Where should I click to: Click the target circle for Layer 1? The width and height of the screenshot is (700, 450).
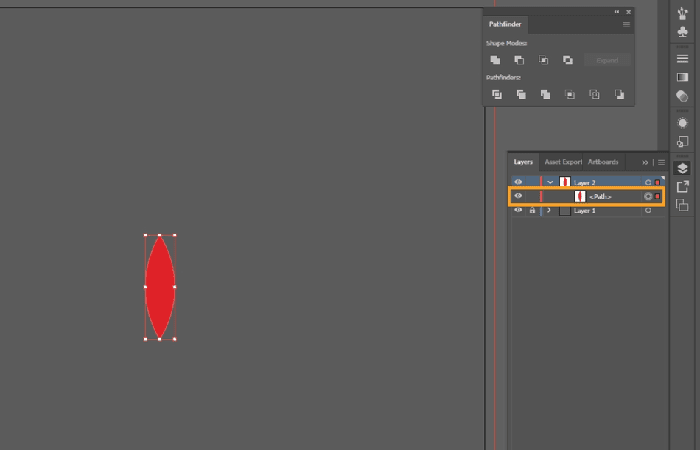point(648,210)
